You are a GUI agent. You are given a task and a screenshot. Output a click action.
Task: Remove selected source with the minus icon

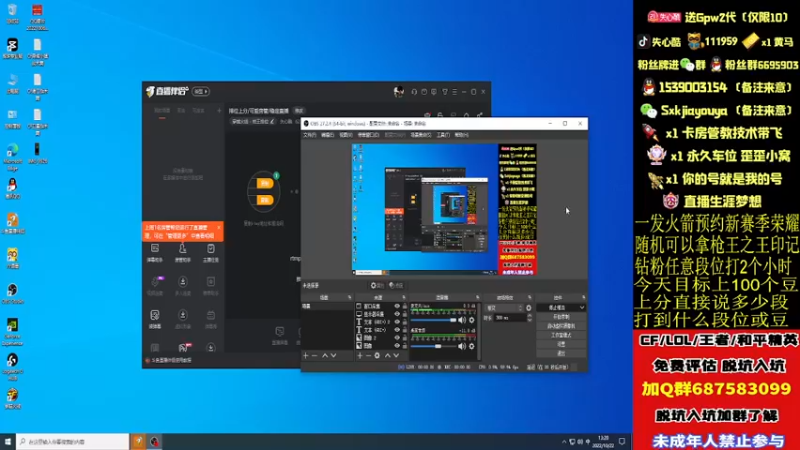pos(368,356)
